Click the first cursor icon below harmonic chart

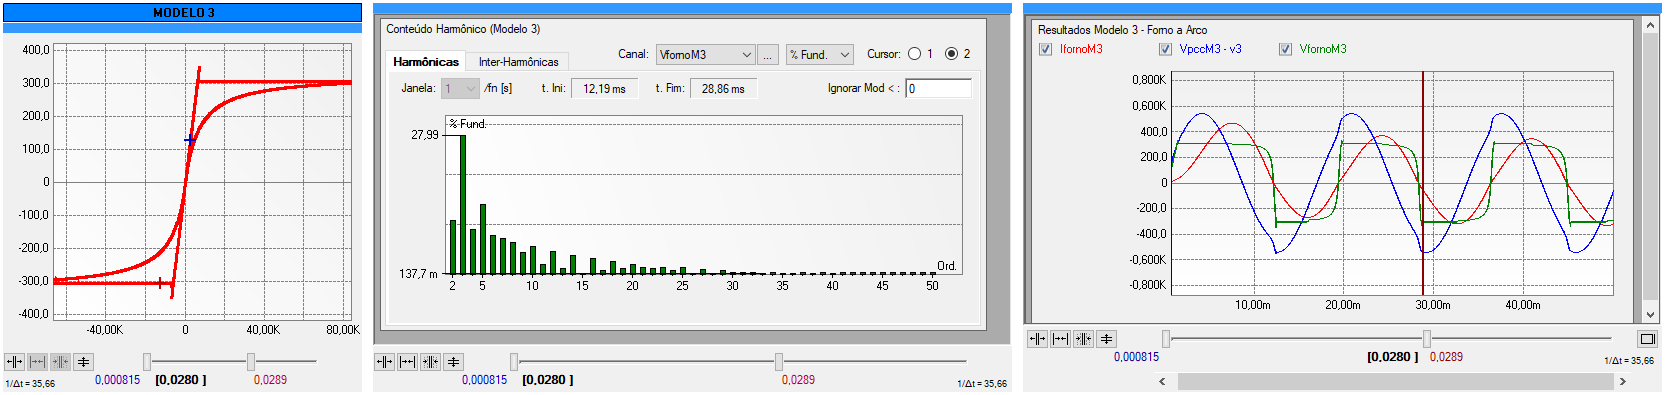tap(384, 362)
